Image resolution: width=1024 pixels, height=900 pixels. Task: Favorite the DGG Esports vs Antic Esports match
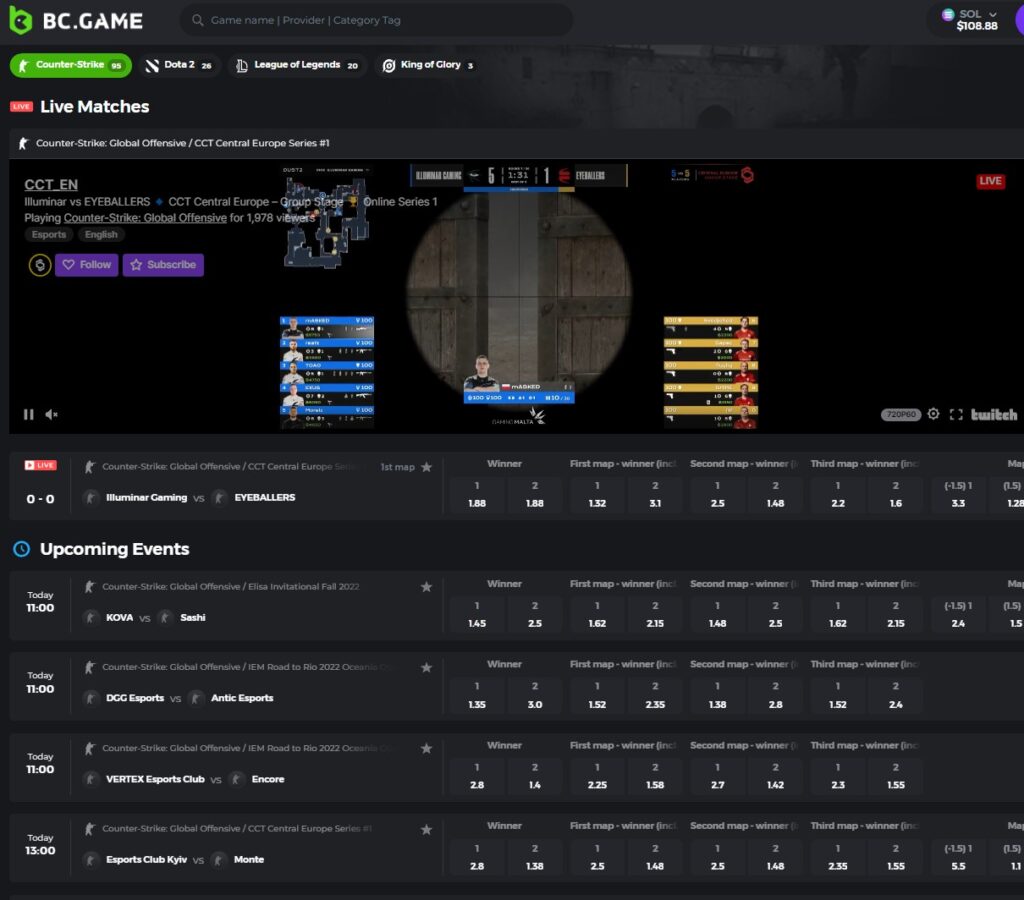point(426,667)
